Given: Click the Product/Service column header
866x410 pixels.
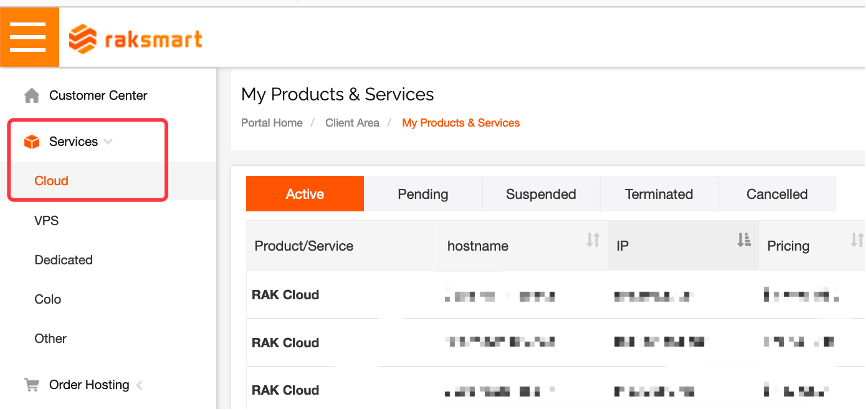Looking at the screenshot, I should tap(304, 246).
